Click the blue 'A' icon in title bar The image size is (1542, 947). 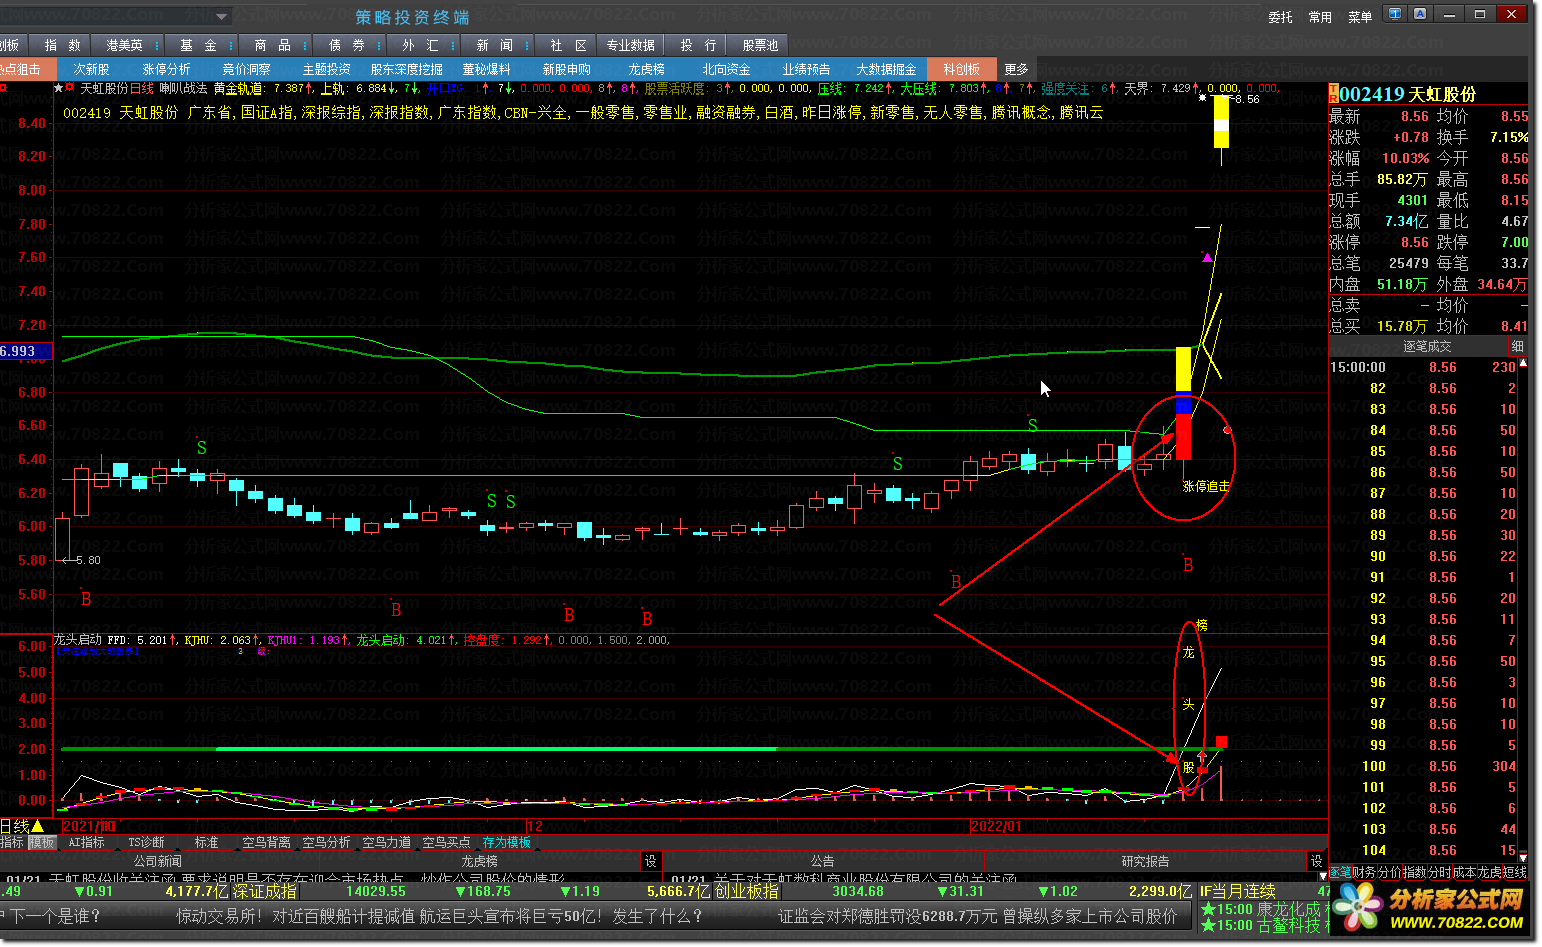(1419, 14)
